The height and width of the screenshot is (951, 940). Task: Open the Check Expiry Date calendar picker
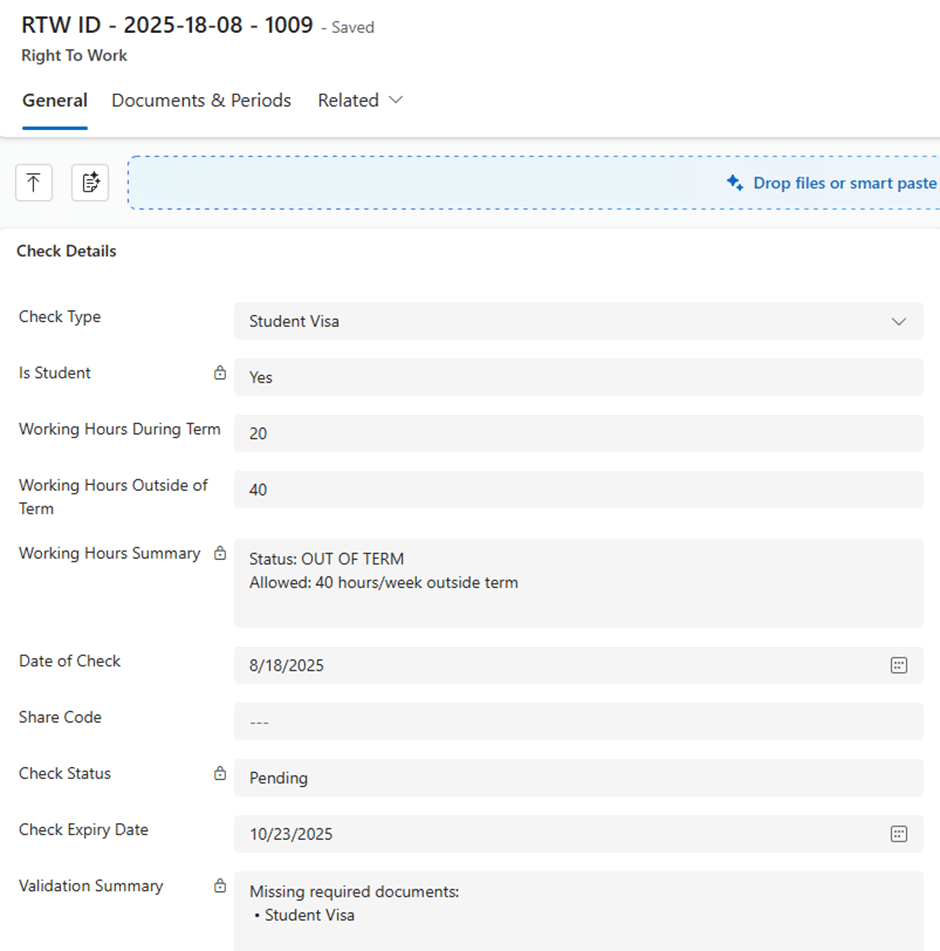898,834
